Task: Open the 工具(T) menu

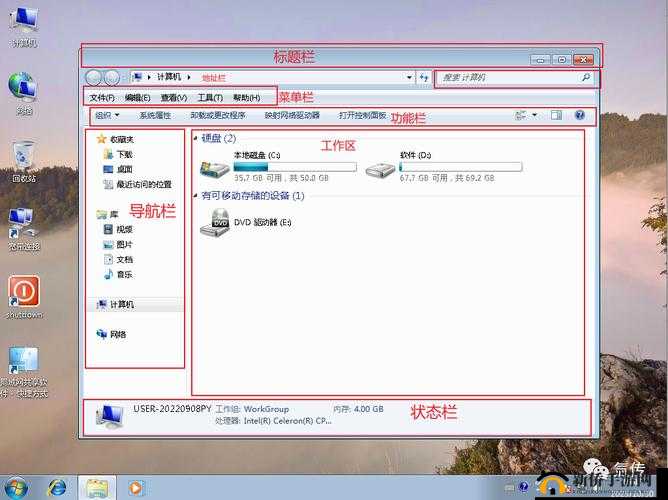Action: [x=210, y=98]
